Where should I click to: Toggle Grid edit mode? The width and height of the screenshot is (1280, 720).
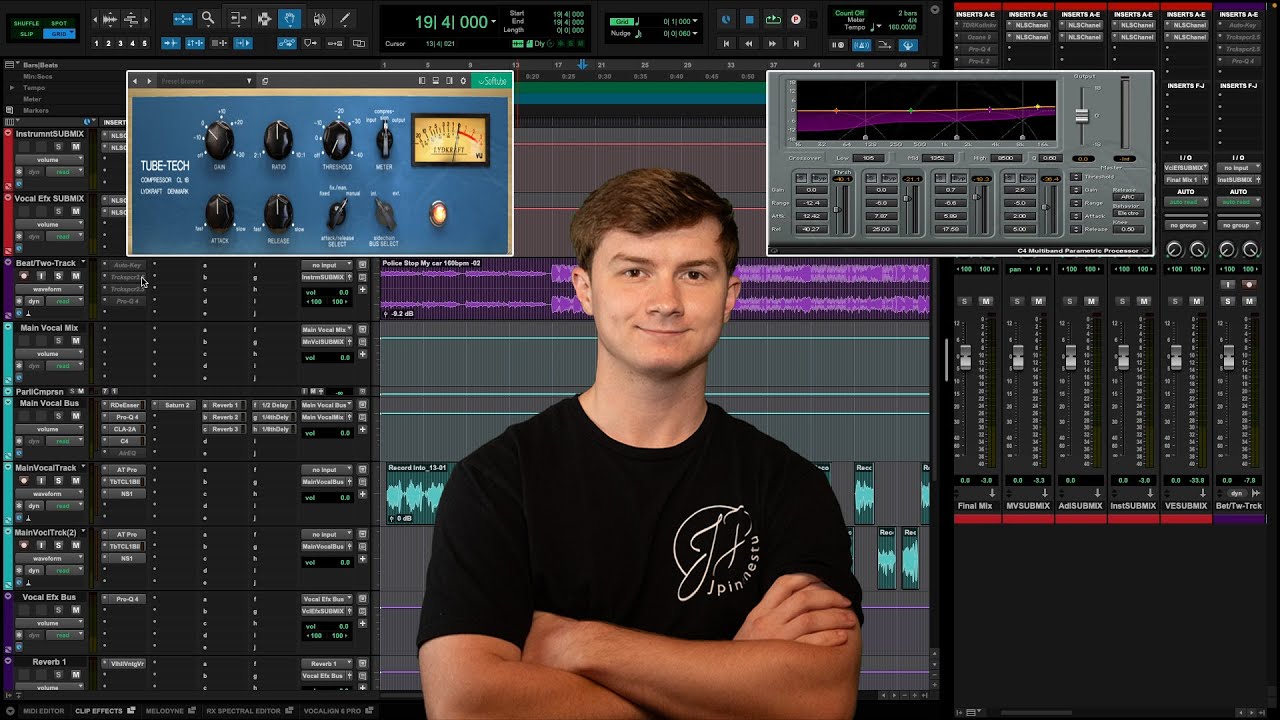pos(59,34)
